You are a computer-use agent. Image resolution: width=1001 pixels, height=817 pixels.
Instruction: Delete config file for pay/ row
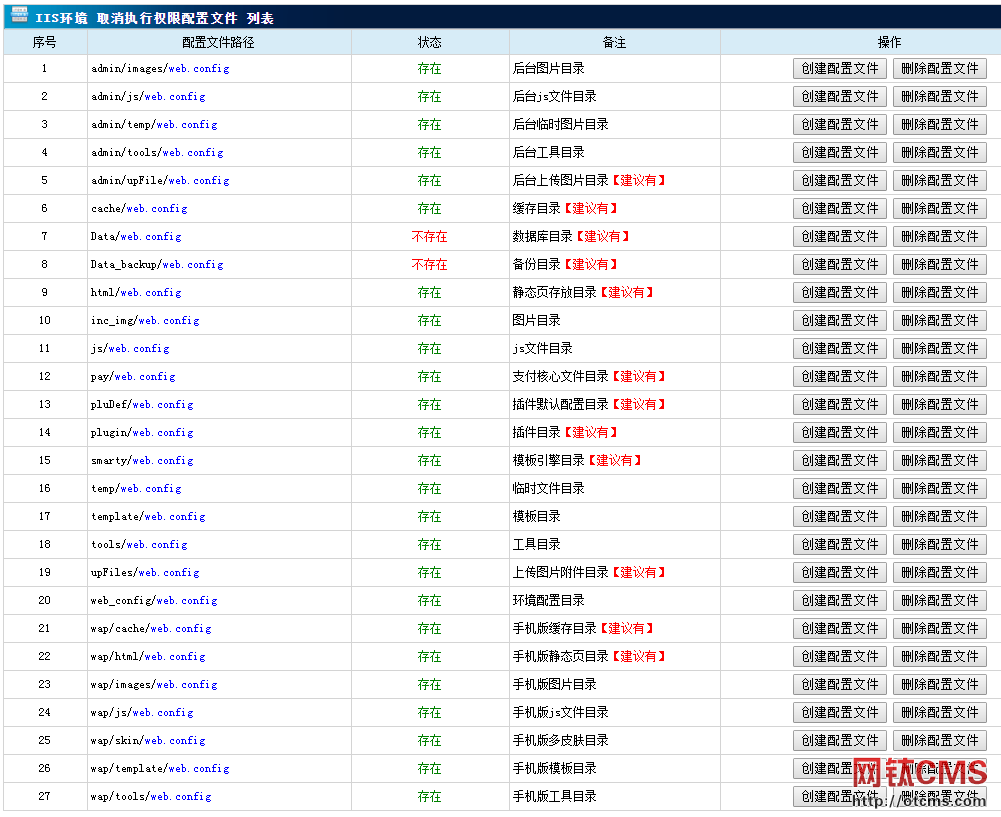[x=939, y=377]
